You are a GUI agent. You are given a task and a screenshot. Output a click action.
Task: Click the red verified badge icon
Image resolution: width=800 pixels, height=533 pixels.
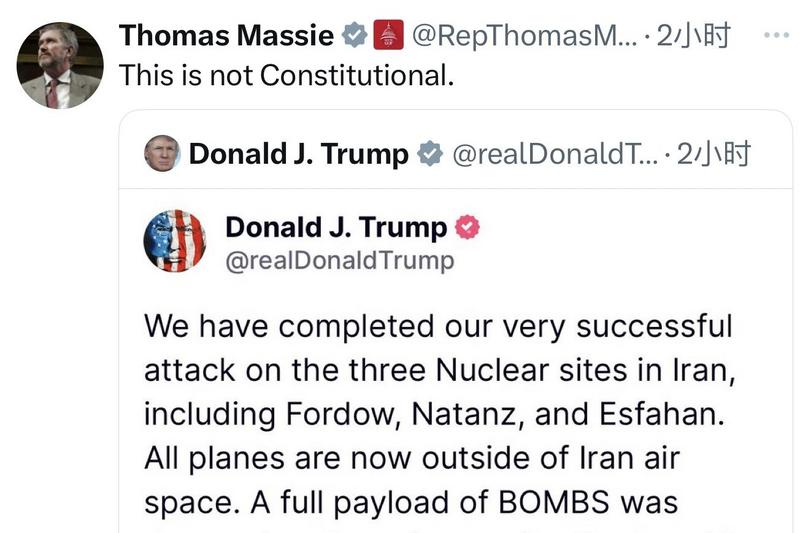point(468,227)
